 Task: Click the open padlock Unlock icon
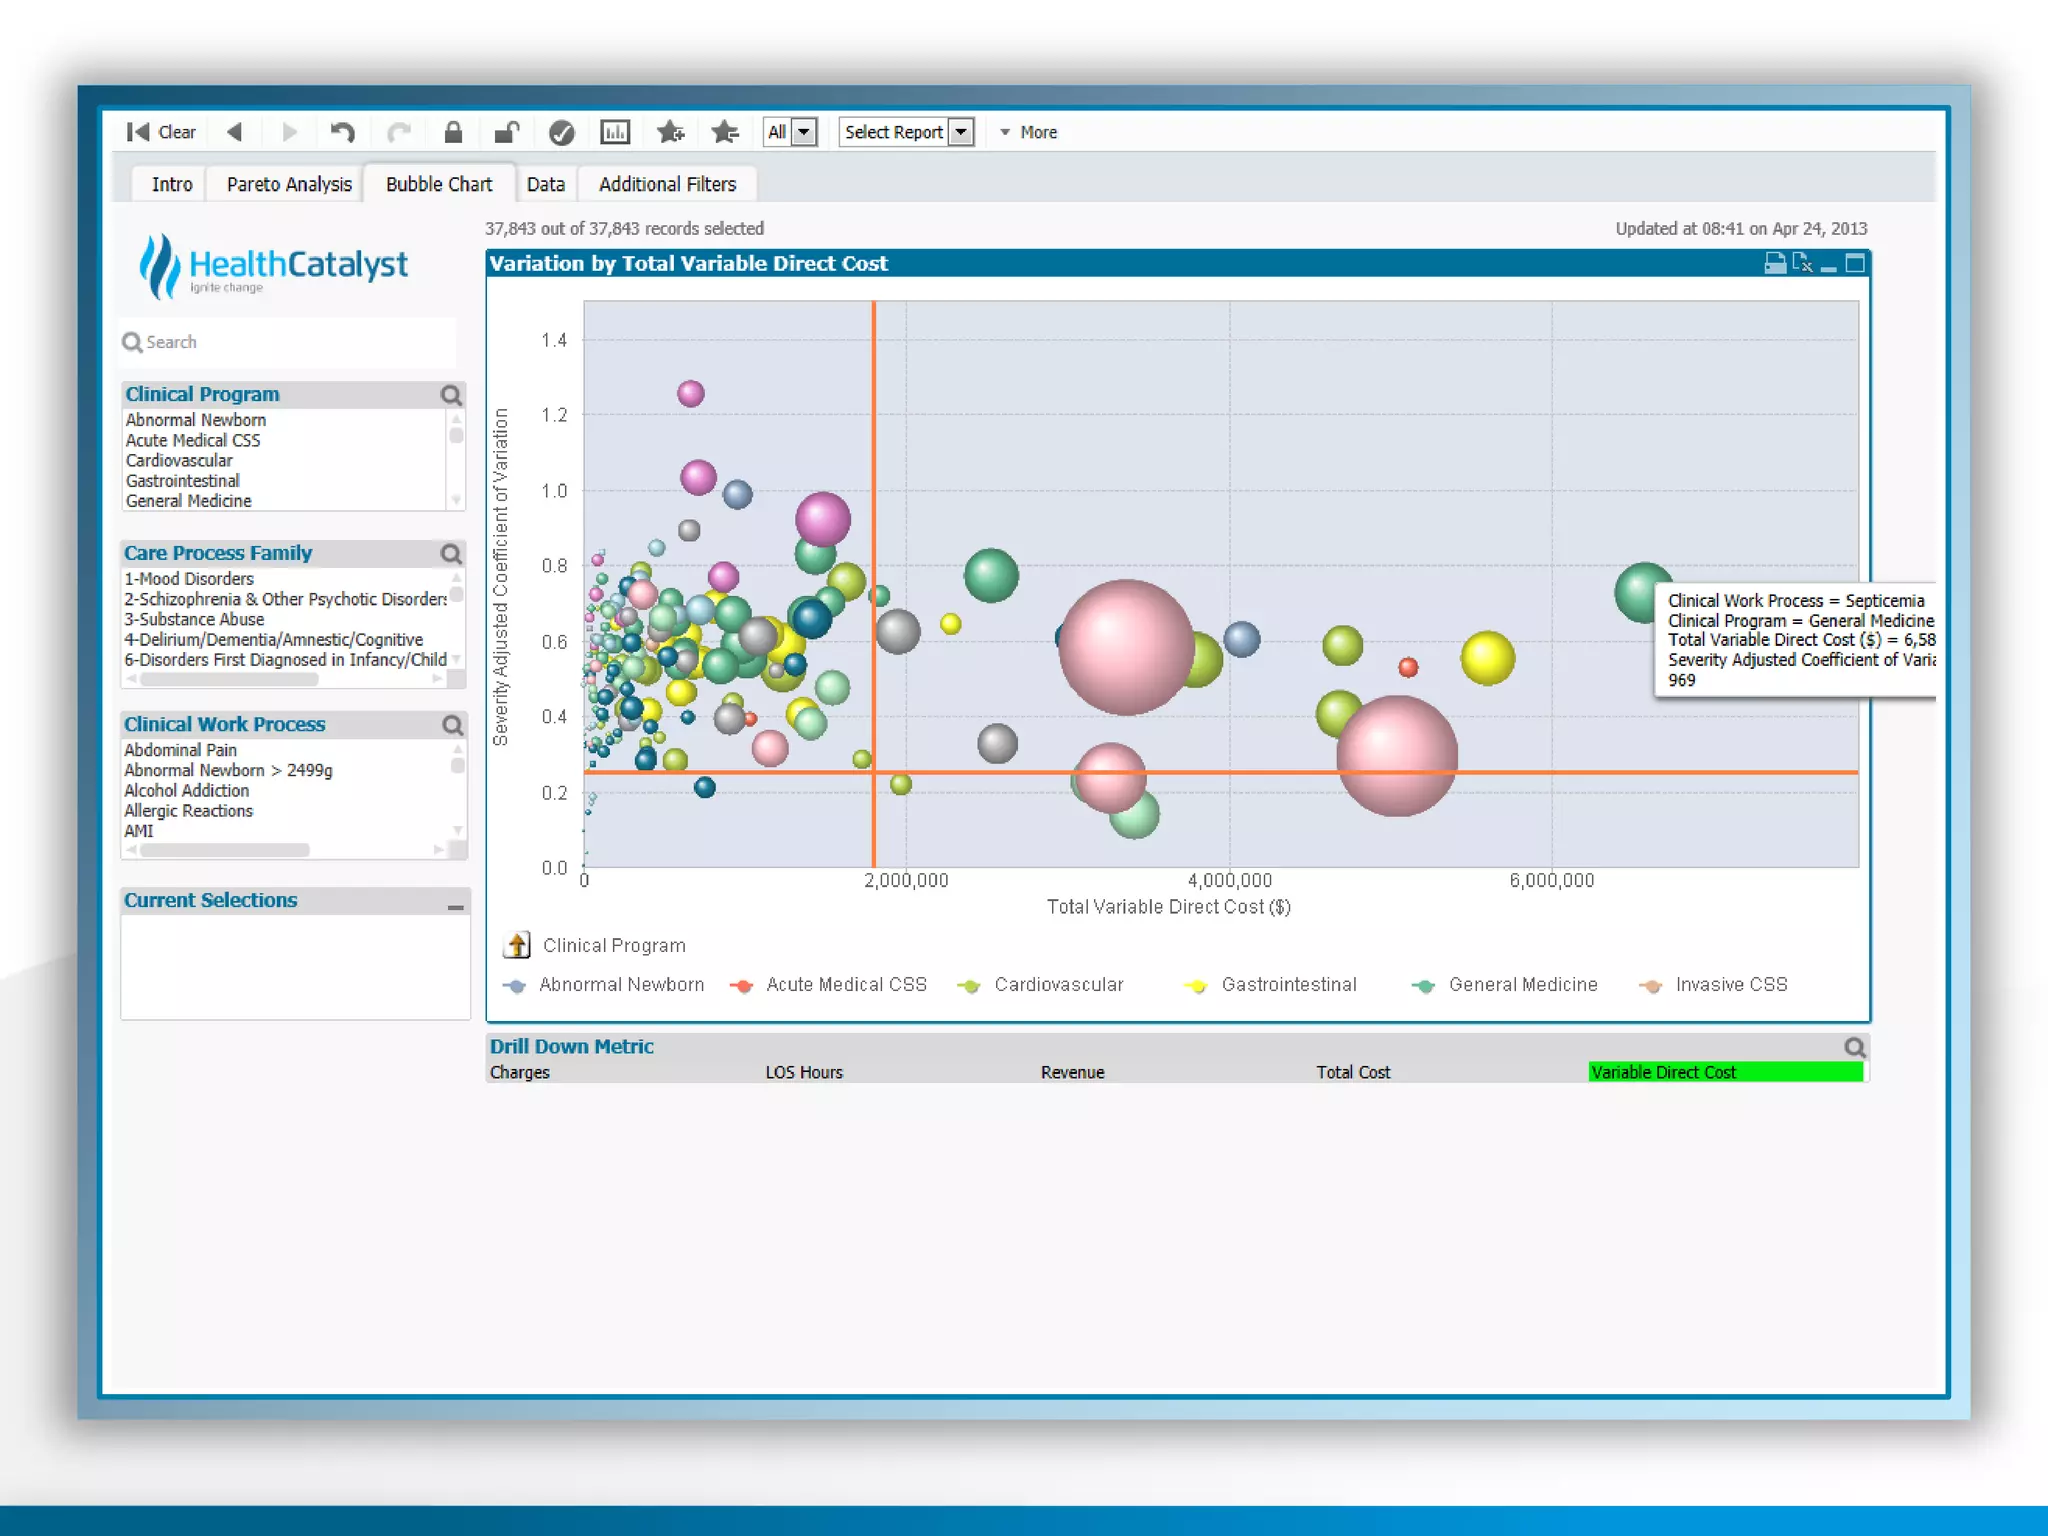point(507,132)
